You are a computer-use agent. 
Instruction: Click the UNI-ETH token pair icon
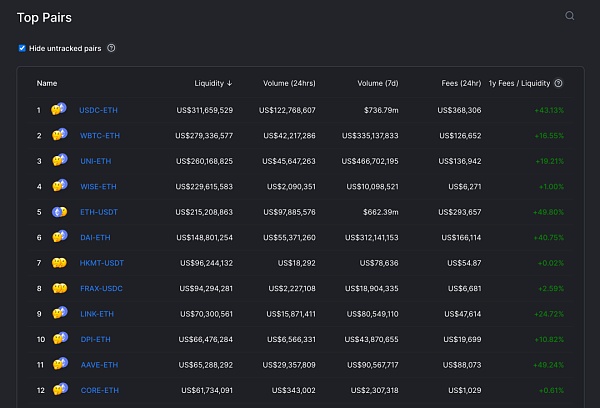pos(60,161)
